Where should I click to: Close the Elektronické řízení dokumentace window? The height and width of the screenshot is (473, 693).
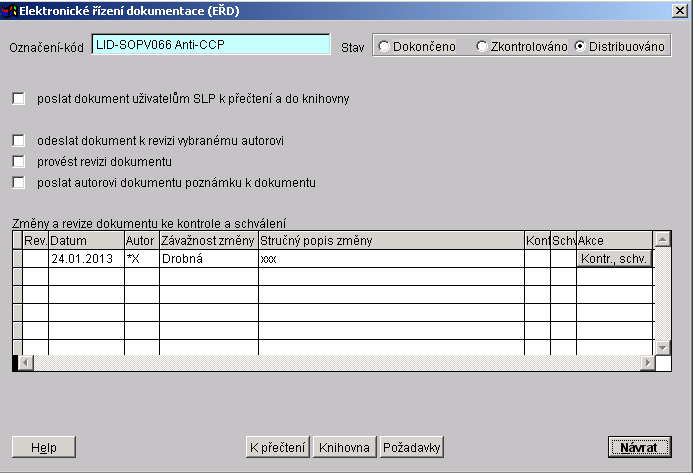click(680, 10)
